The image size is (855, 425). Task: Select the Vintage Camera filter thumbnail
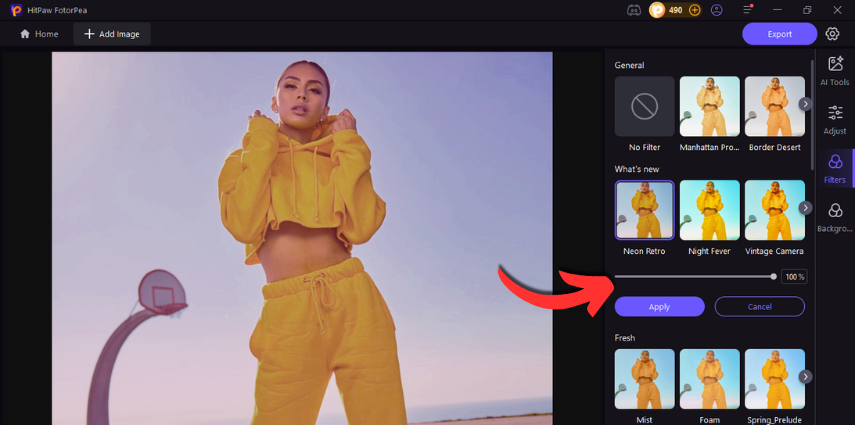pyautogui.click(x=774, y=210)
